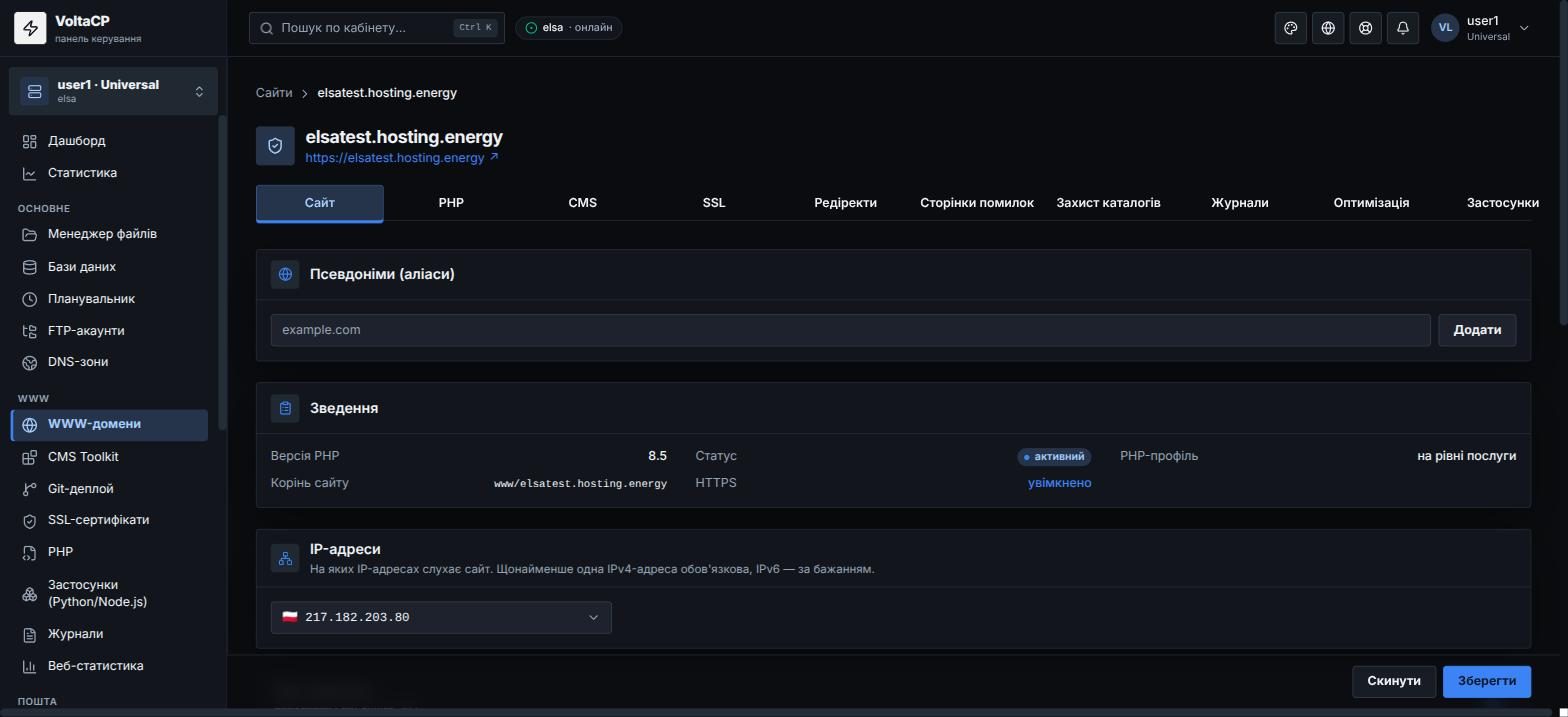The image size is (1568, 717).
Task: Switch to the PHP tab
Action: (x=451, y=203)
